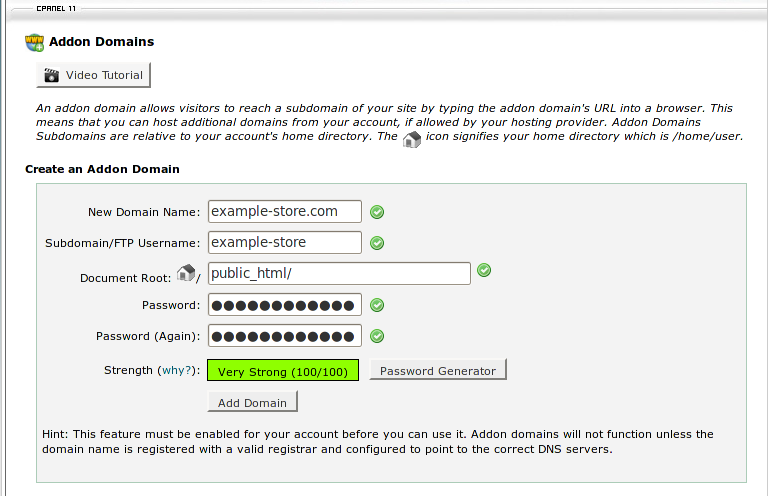This screenshot has height=496, width=770.
Task: Click the home icon beside Document Root
Action: tap(186, 272)
